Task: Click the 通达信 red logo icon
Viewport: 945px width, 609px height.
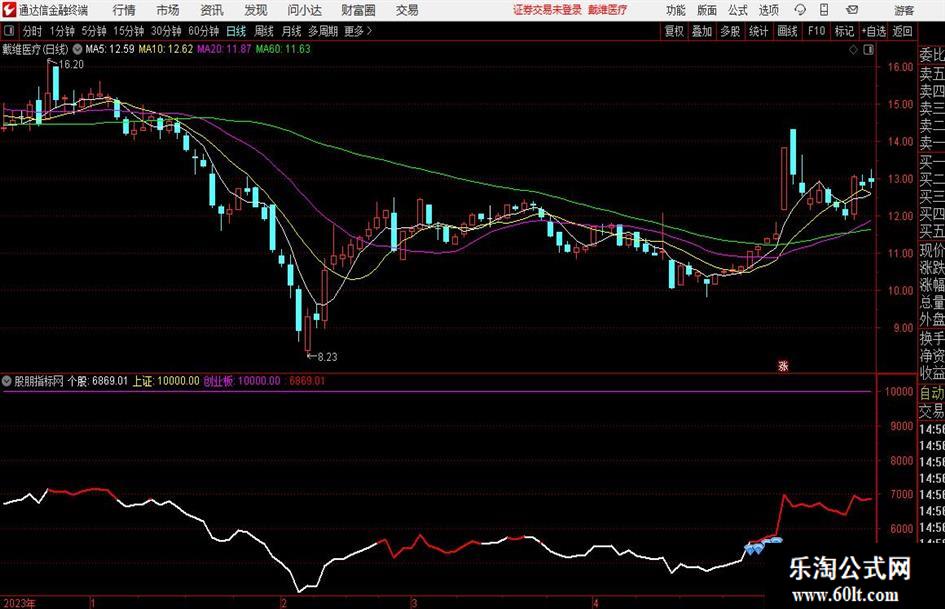Action: coord(9,10)
